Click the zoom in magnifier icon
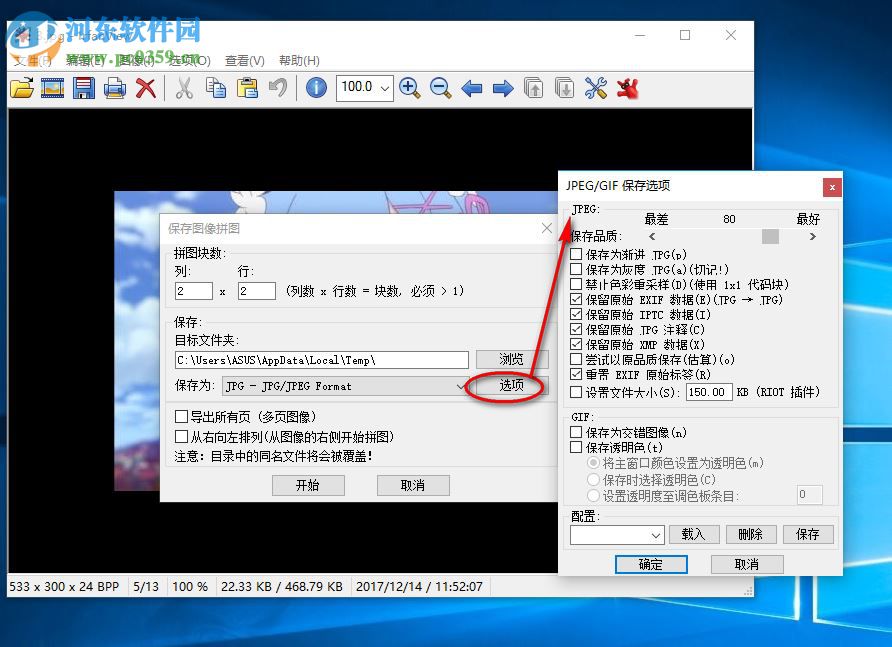Screen dimensions: 892x647 (409, 88)
